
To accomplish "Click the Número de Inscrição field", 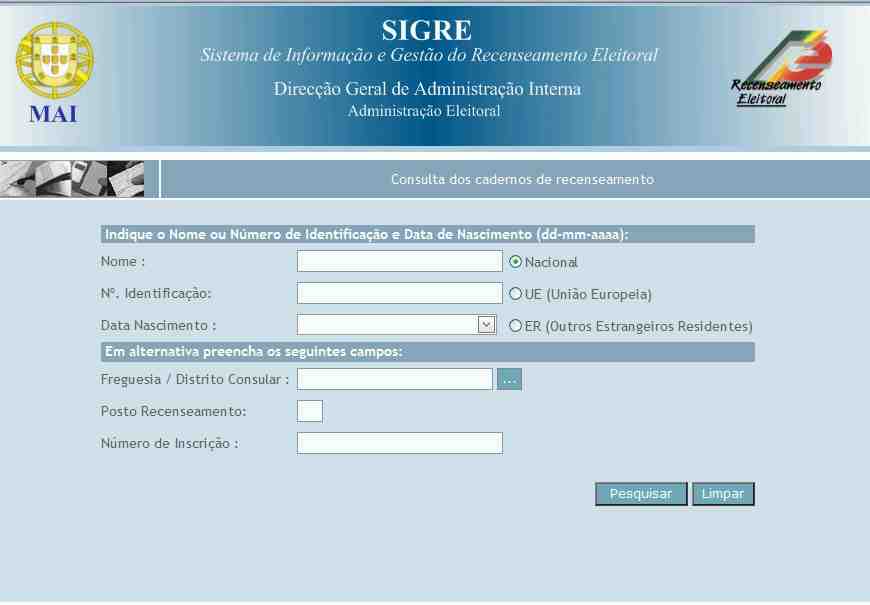I will [399, 443].
